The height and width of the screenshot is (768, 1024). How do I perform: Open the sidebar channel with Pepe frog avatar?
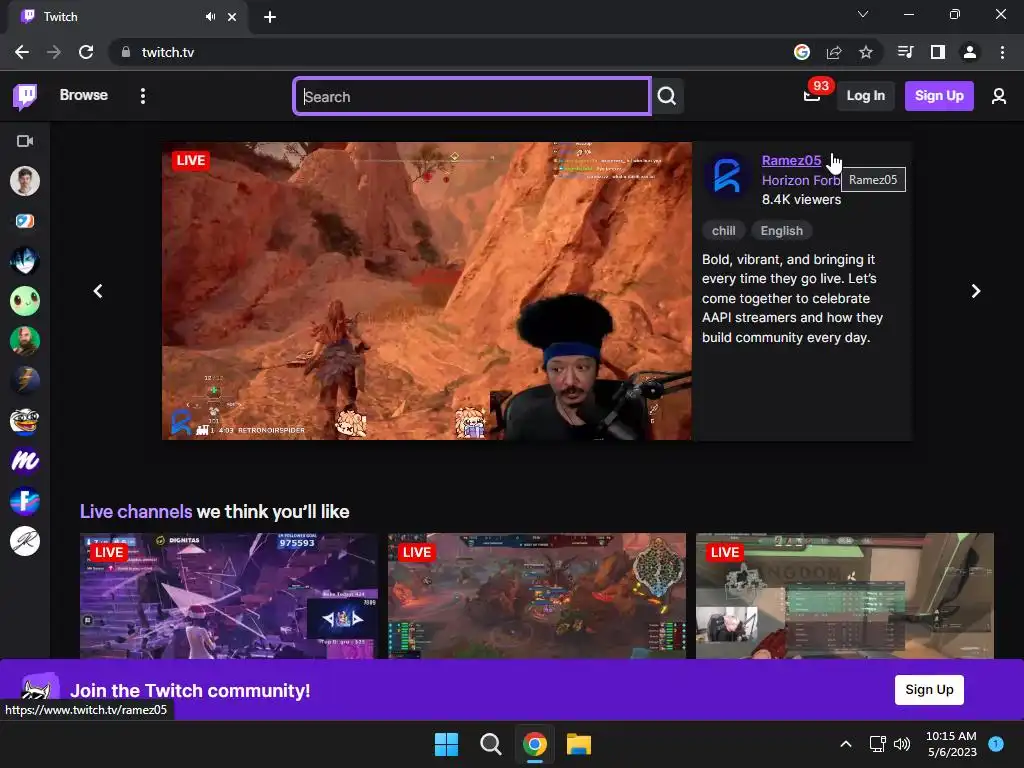25,421
